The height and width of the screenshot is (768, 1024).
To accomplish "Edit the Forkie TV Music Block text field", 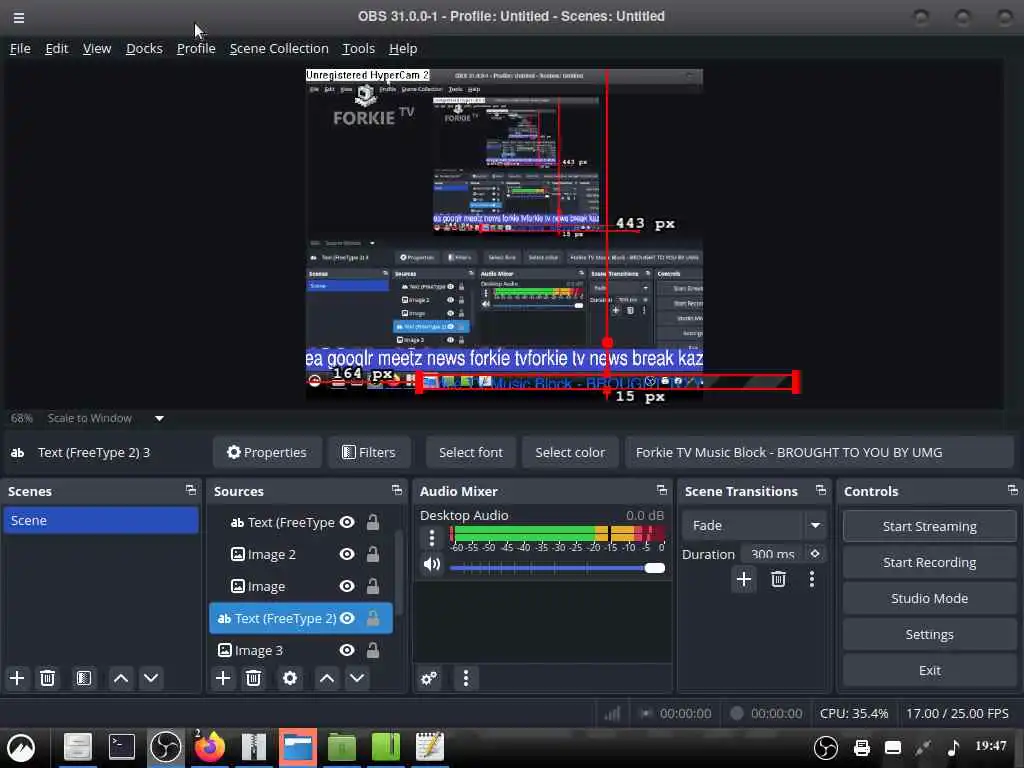I will [819, 452].
